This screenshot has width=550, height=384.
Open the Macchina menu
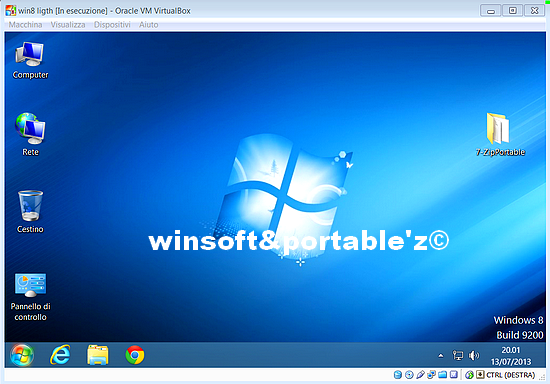tap(25, 25)
